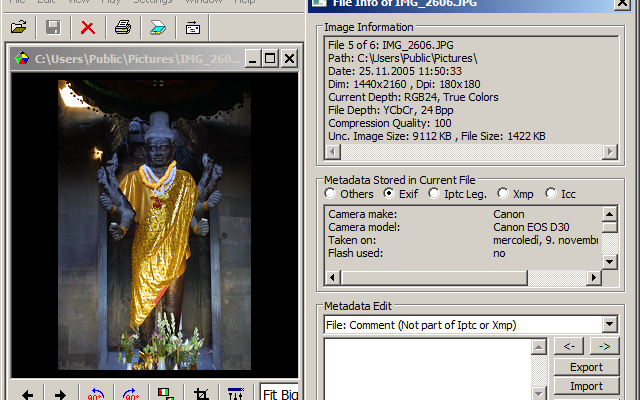Click the 'Taken on:' metadata row
The image size is (640, 400).
[463, 240]
